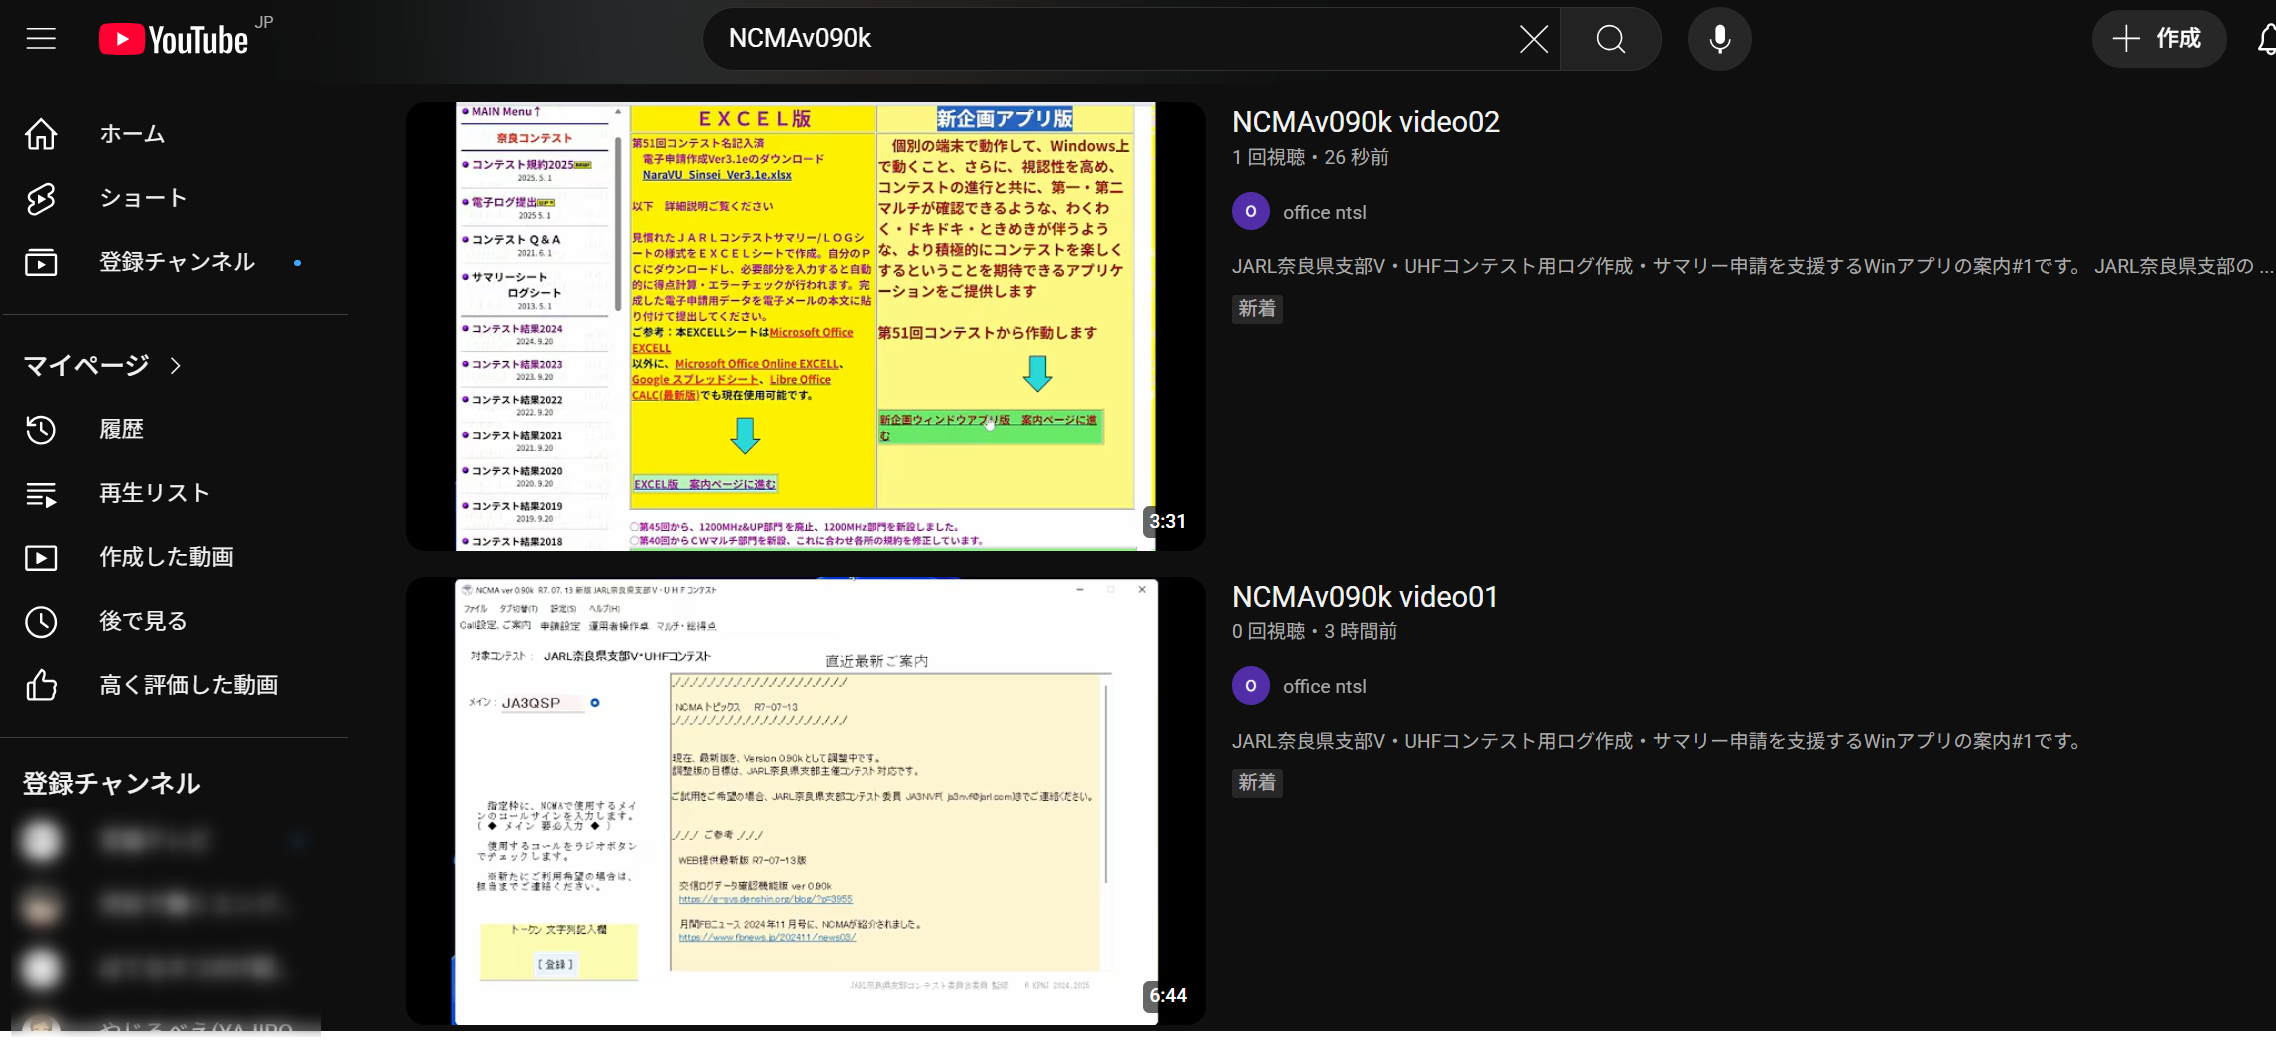The width and height of the screenshot is (2276, 1042).
Task: Click the channel avatar for video01
Action: [x=1251, y=686]
